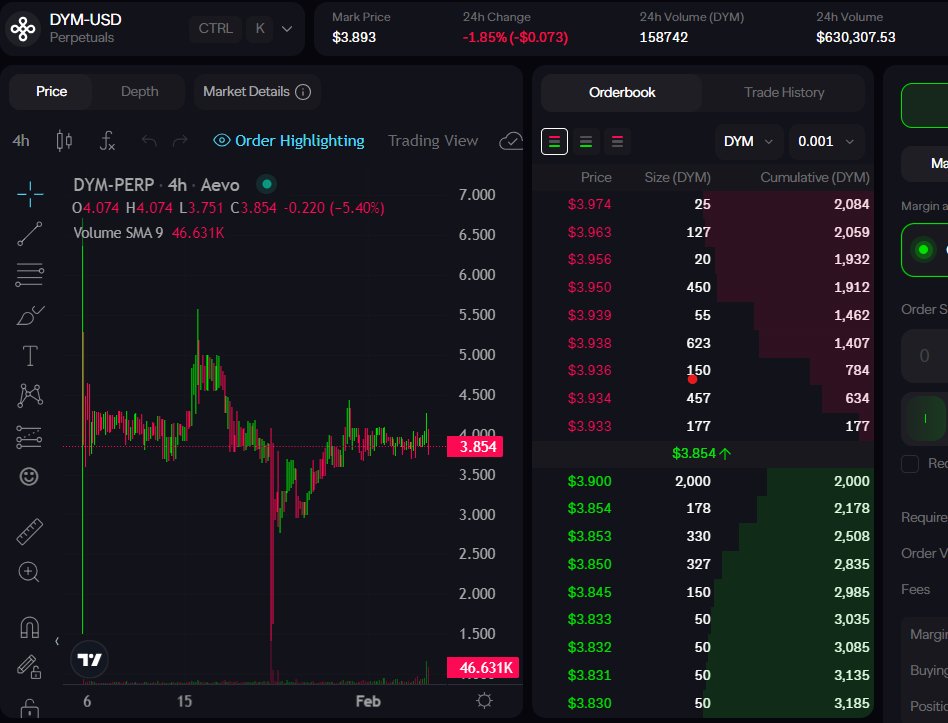Viewport: 948px width, 723px height.
Task: Select the ruler measure tool
Action: point(29,531)
